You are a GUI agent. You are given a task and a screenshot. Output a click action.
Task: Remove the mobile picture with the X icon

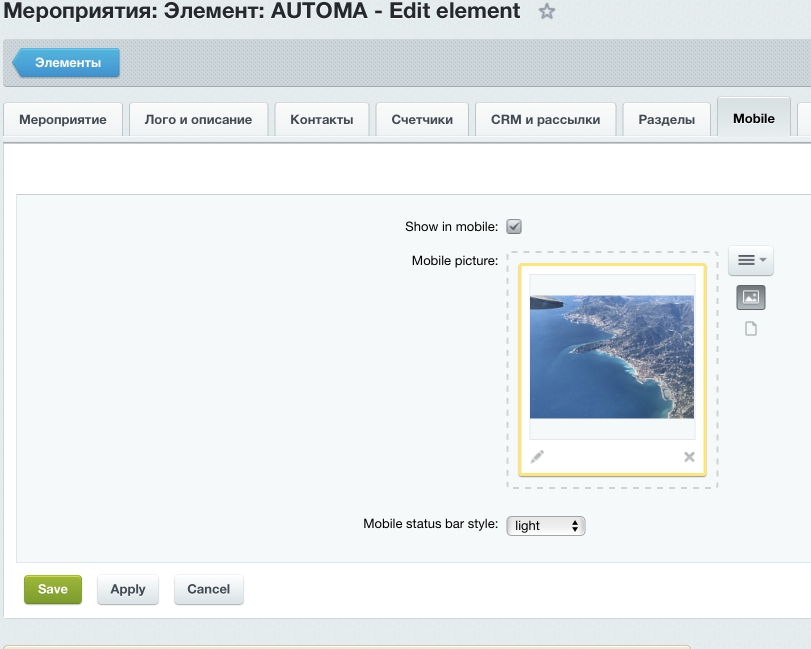(x=689, y=457)
